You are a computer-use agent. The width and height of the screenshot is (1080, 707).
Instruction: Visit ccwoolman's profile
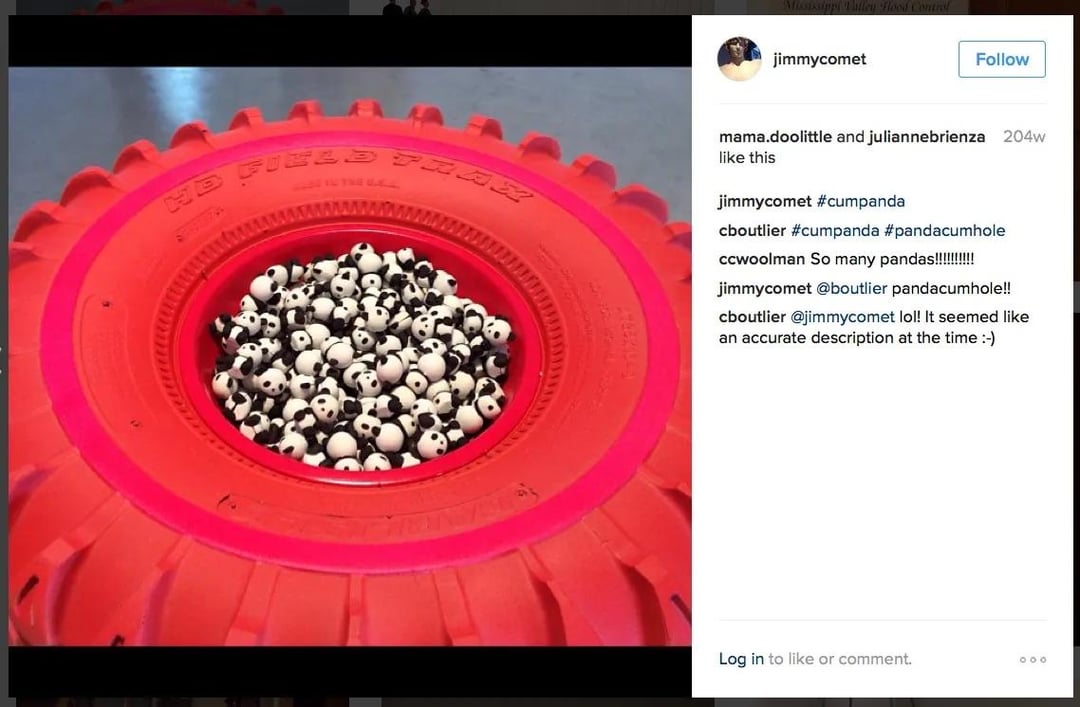761,259
